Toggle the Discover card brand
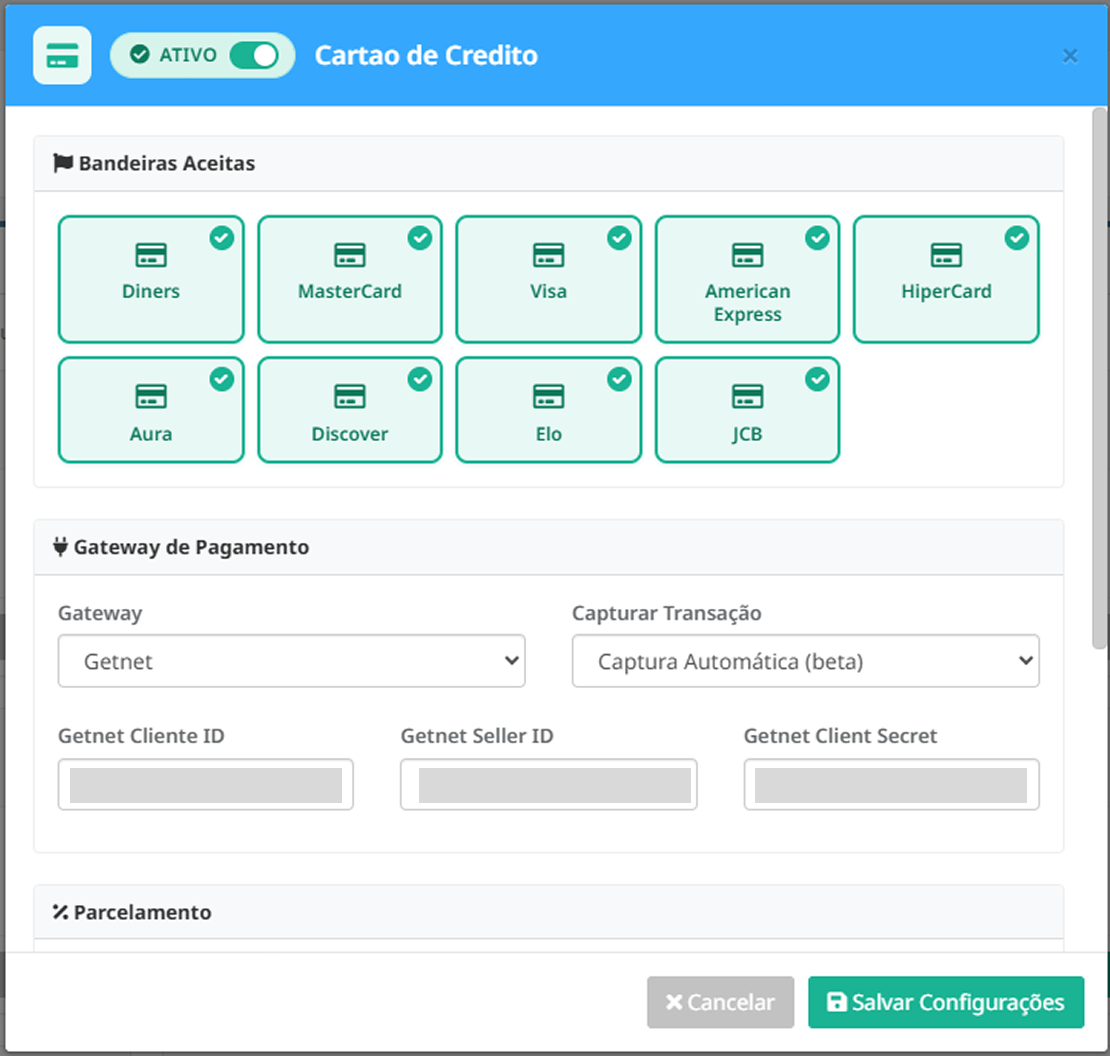 tap(350, 410)
